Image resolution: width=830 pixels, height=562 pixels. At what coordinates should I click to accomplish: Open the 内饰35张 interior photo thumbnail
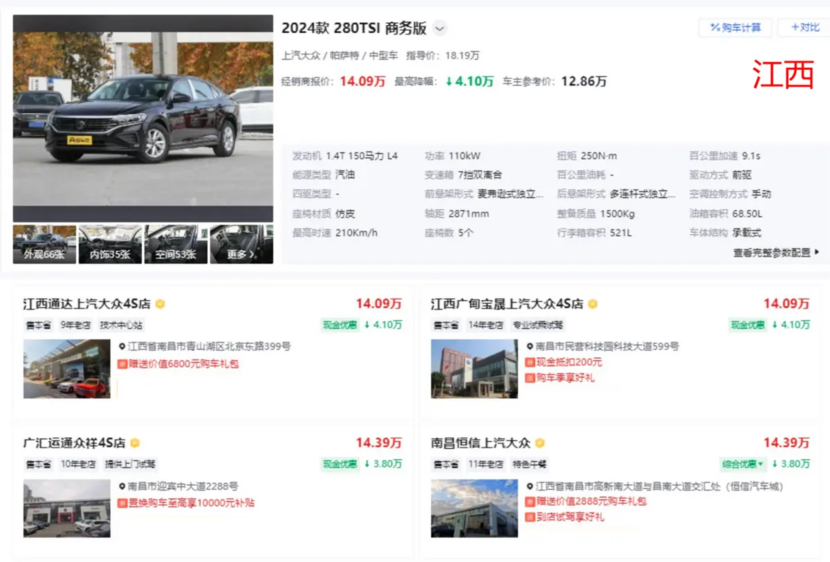coord(110,244)
